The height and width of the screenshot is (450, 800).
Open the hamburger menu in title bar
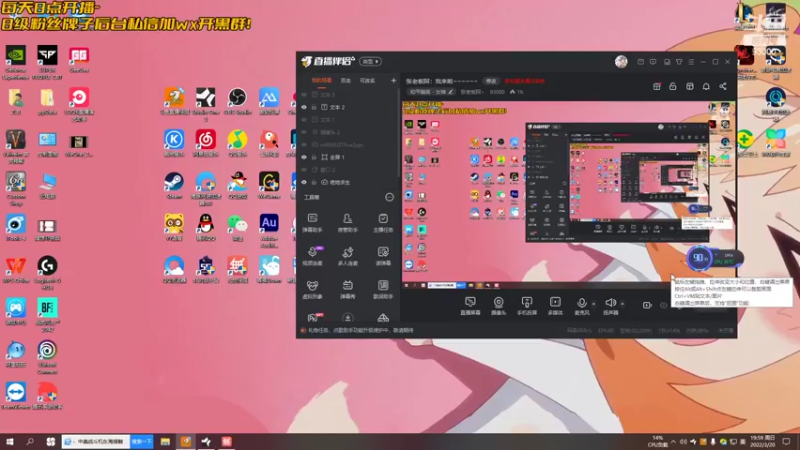691,62
